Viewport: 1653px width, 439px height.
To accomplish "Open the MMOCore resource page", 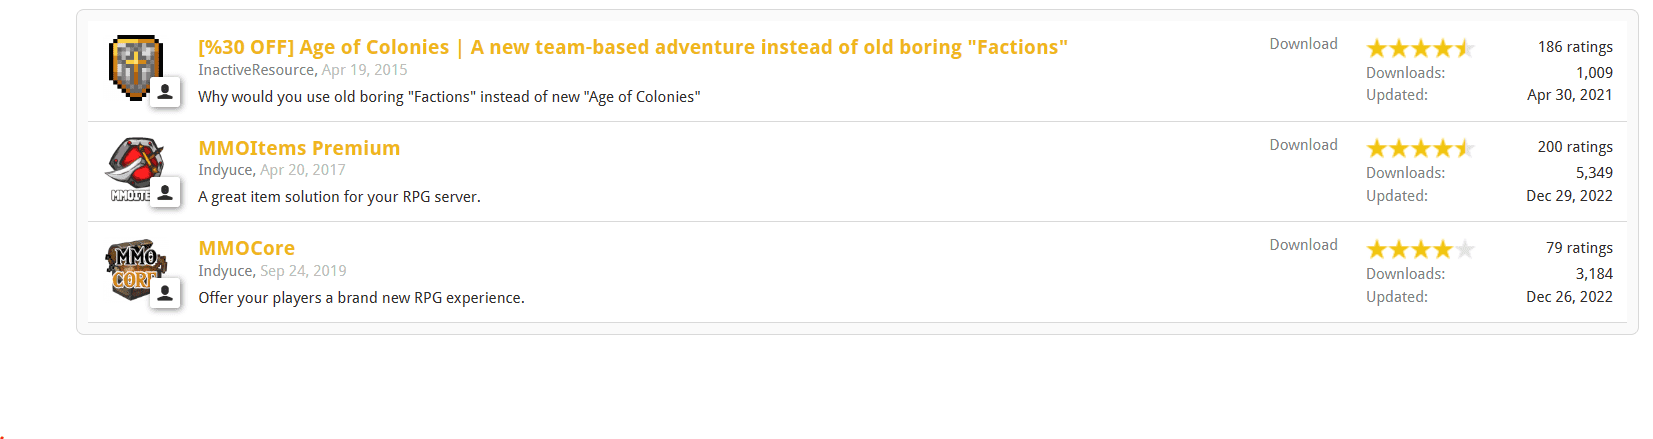I will (x=246, y=248).
